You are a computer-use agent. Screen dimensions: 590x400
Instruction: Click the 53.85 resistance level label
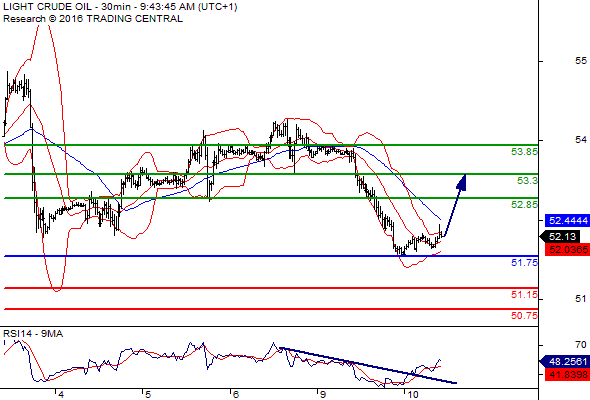tap(524, 152)
